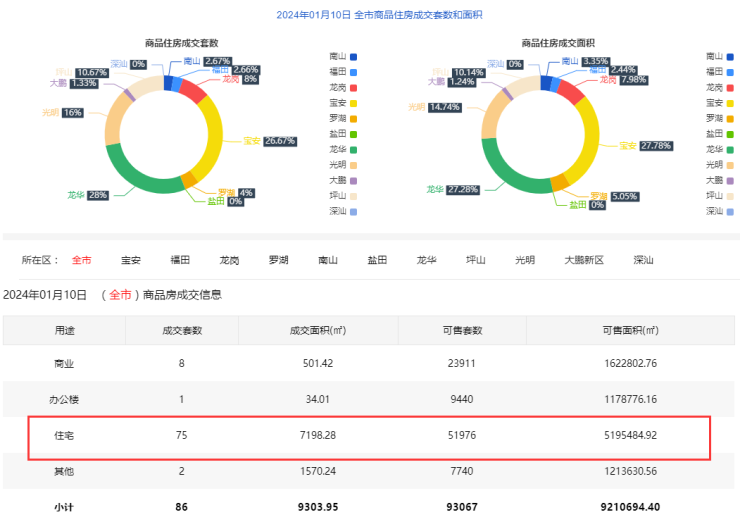Click the 成交面积(㎡) column header
Image resolution: width=740 pixels, height=529 pixels.
[x=317, y=330]
